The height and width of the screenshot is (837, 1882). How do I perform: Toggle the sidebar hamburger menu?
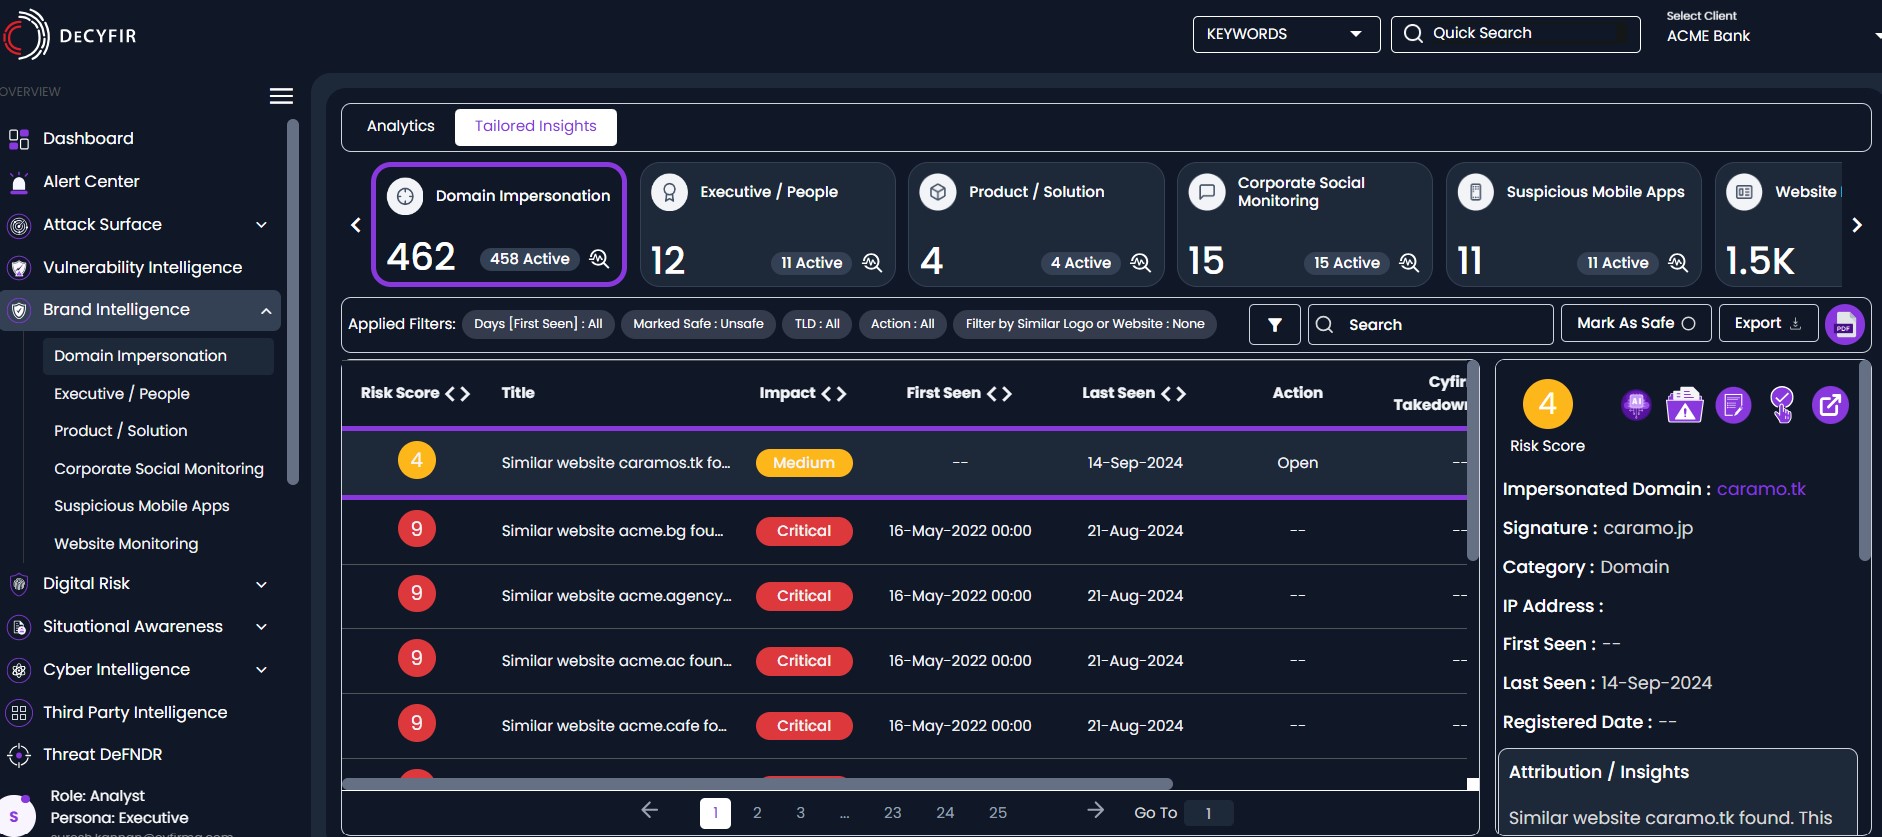point(281,96)
